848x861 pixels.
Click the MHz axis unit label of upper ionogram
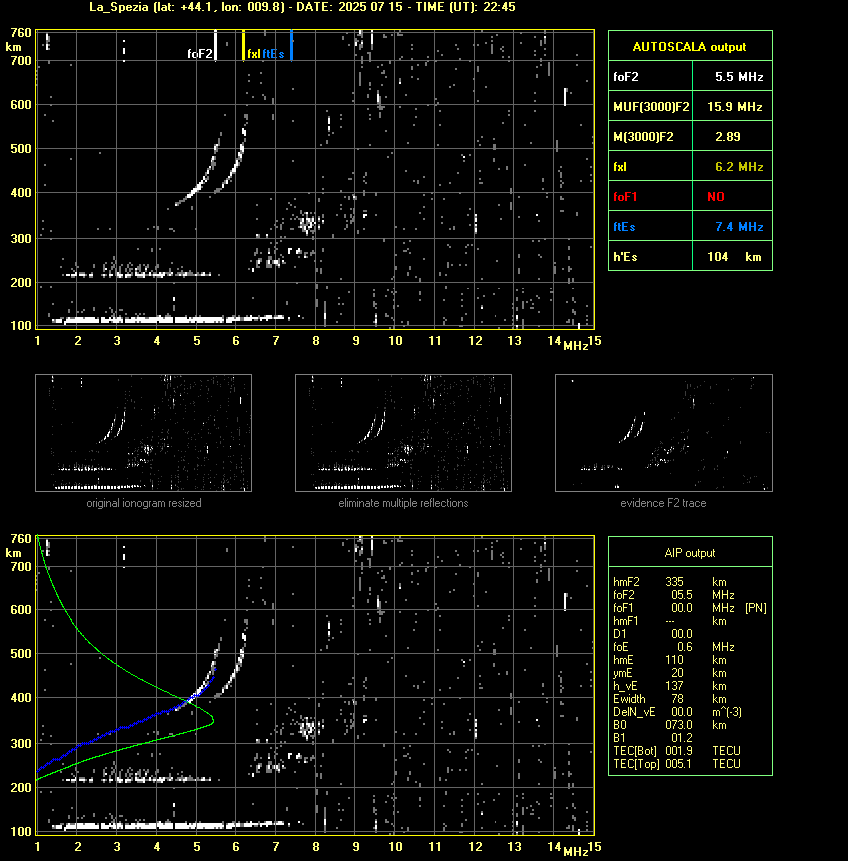tap(575, 345)
